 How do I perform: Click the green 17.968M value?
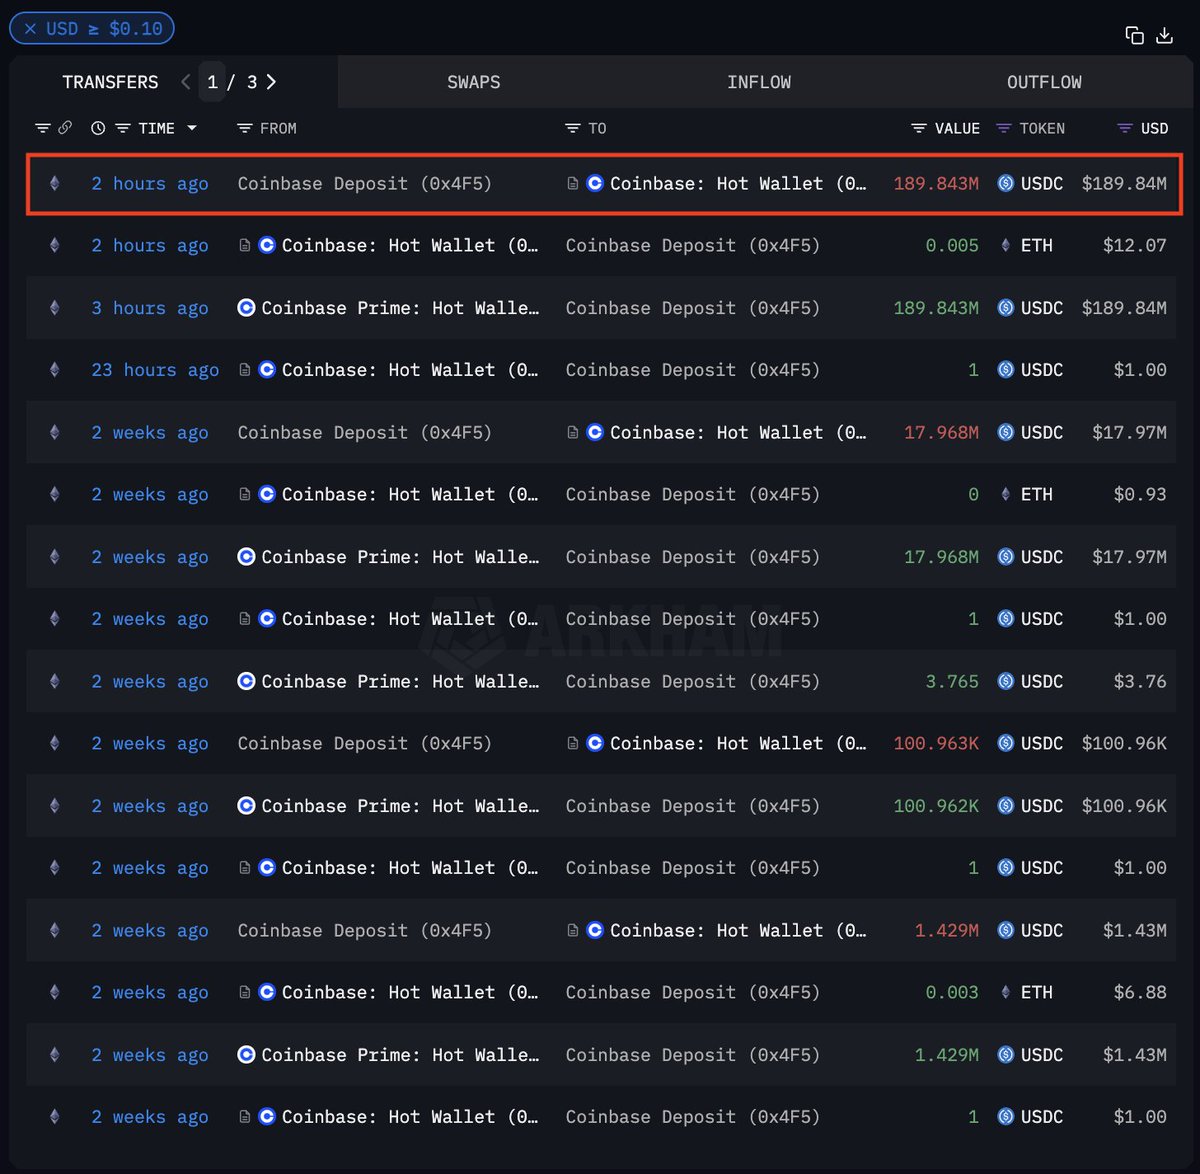pyautogui.click(x=941, y=557)
